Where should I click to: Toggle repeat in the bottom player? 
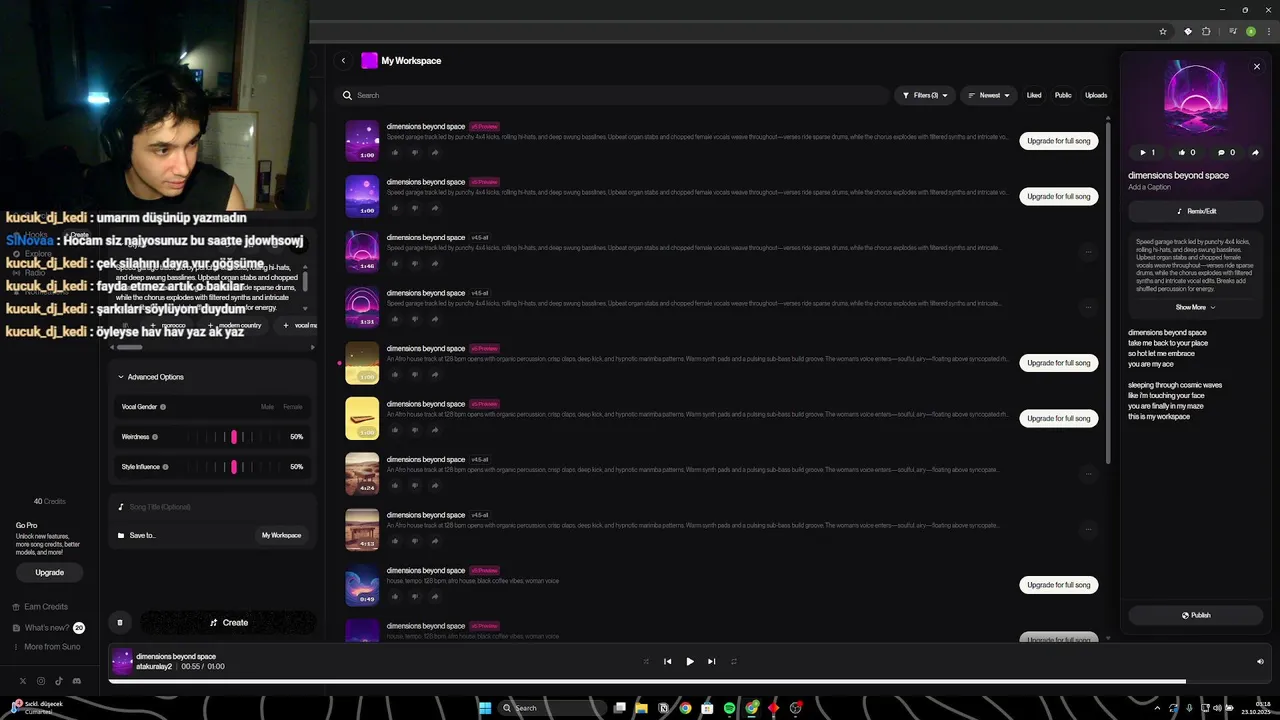coord(733,661)
